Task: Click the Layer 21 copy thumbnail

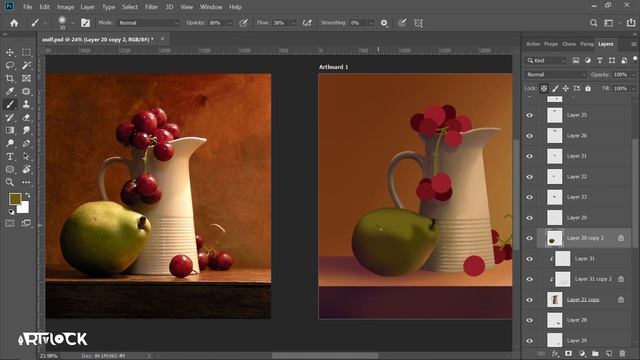Action: [554, 300]
